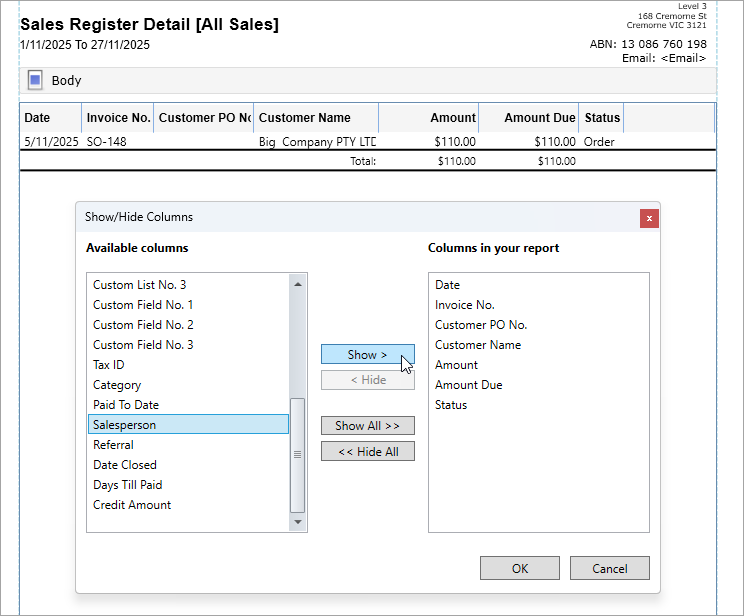Select Referral in Available columns

tap(113, 445)
